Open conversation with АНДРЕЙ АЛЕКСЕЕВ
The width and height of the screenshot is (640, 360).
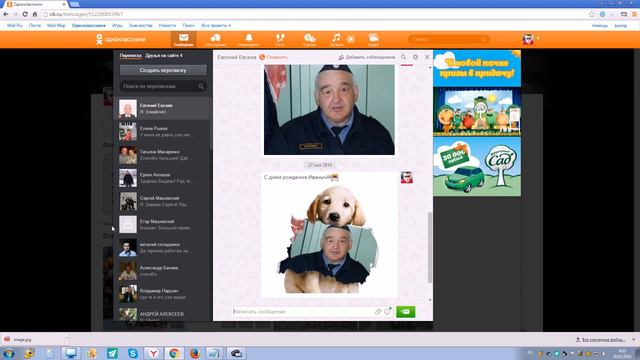point(162,314)
